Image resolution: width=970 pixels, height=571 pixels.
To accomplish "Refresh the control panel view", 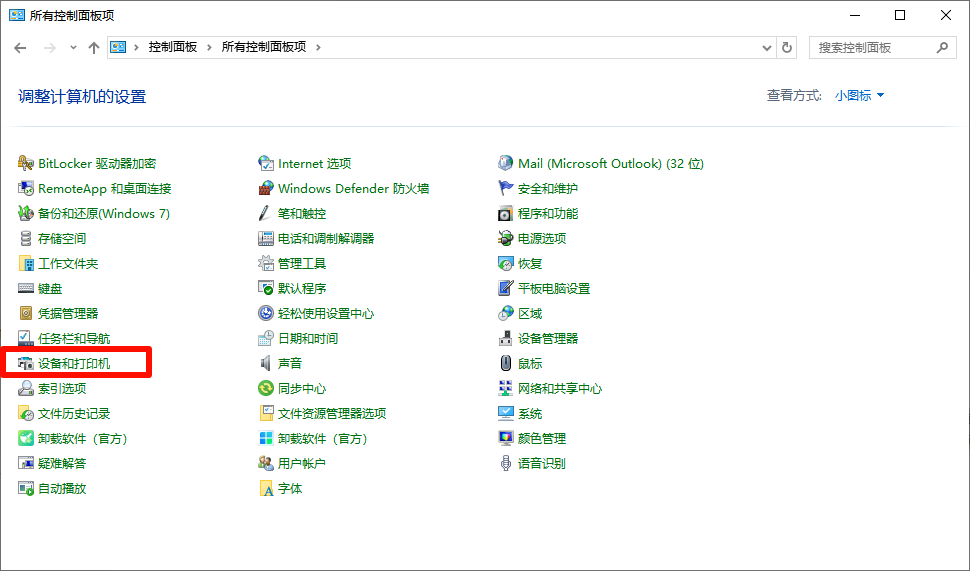I will pos(787,48).
